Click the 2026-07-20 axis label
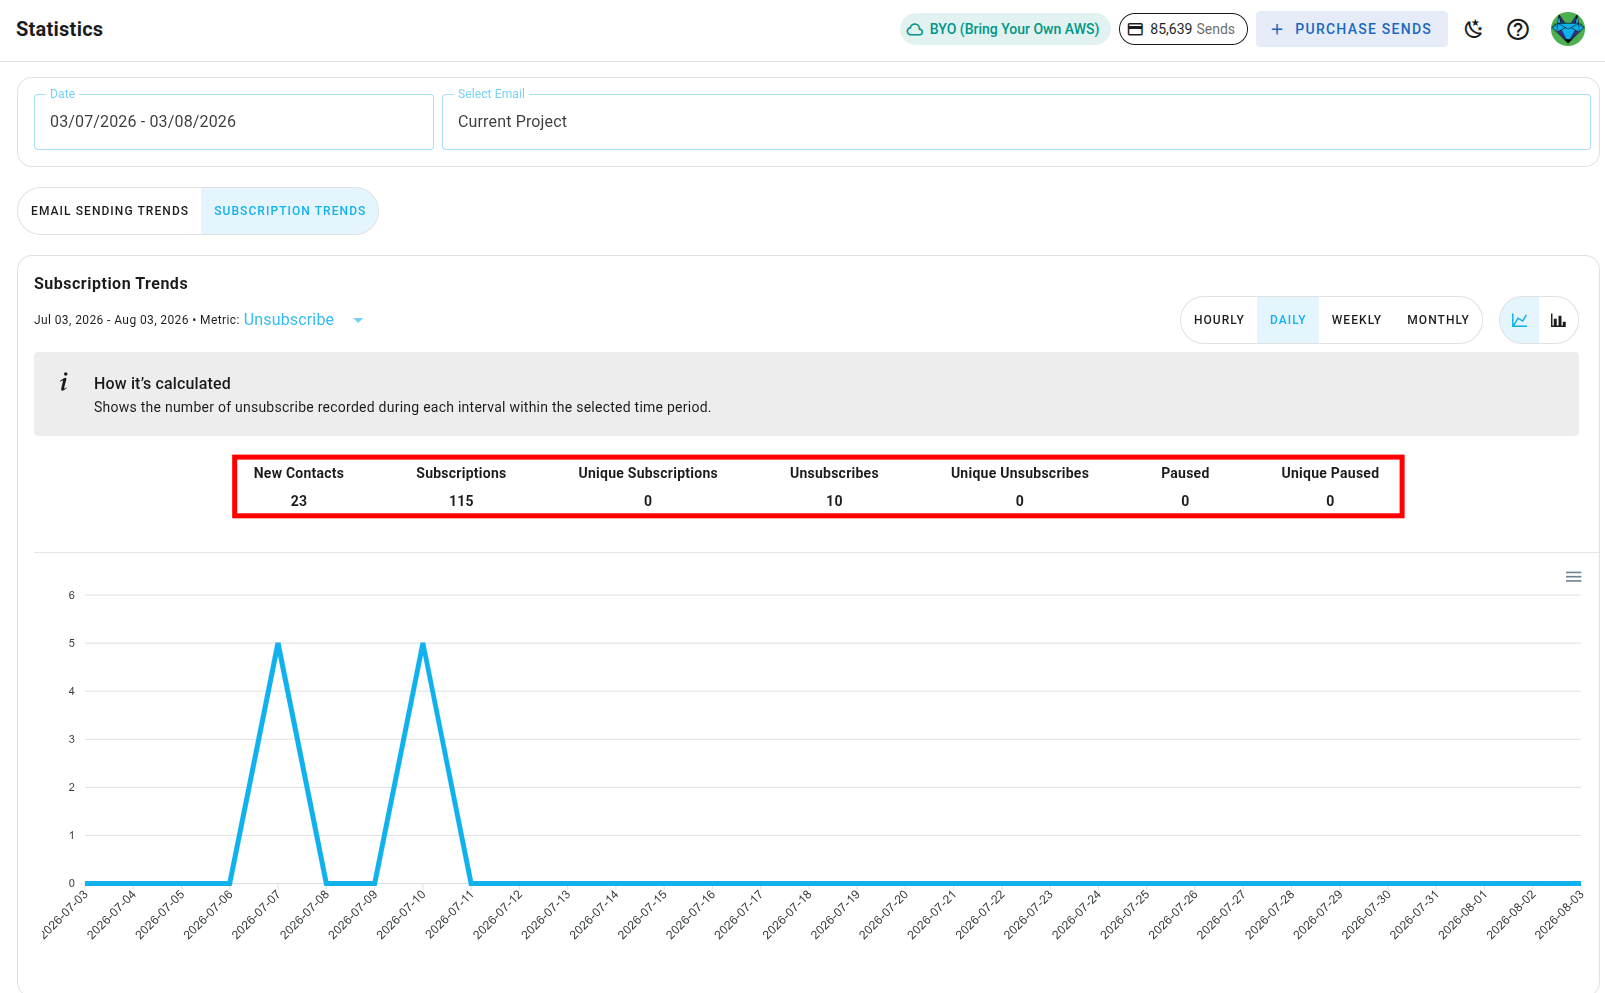Image resolution: width=1605 pixels, height=993 pixels. (x=884, y=914)
